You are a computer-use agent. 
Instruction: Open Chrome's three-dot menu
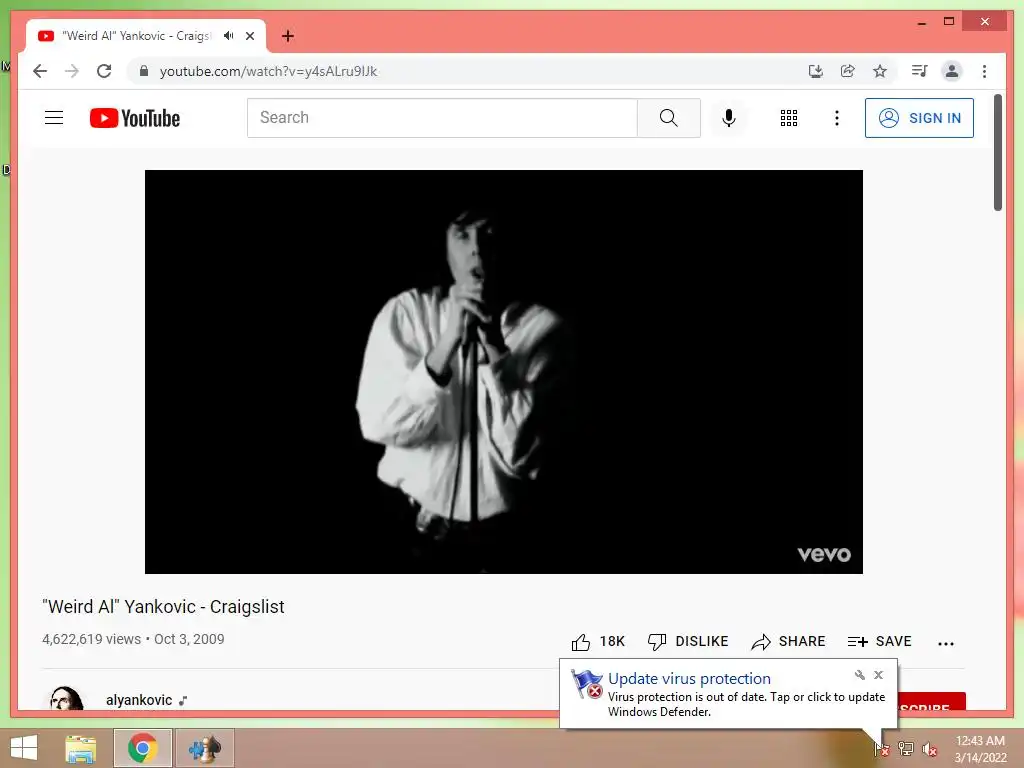coord(984,71)
